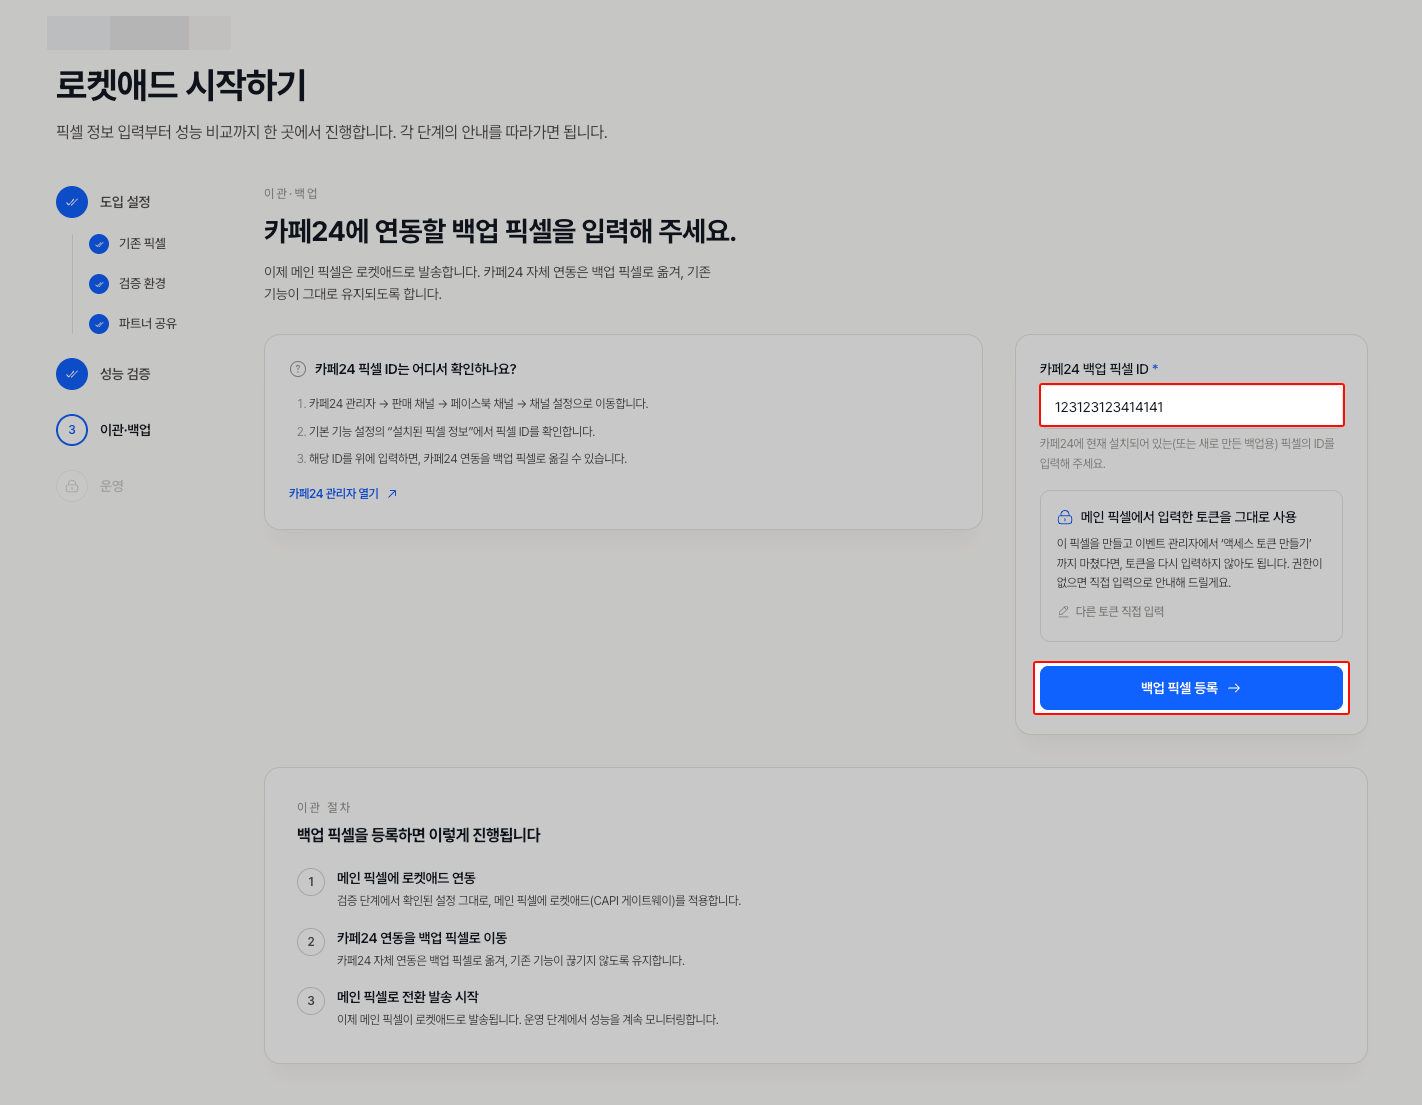Click the 카페24 백업 픽셀 ID field label

[x=1098, y=369]
